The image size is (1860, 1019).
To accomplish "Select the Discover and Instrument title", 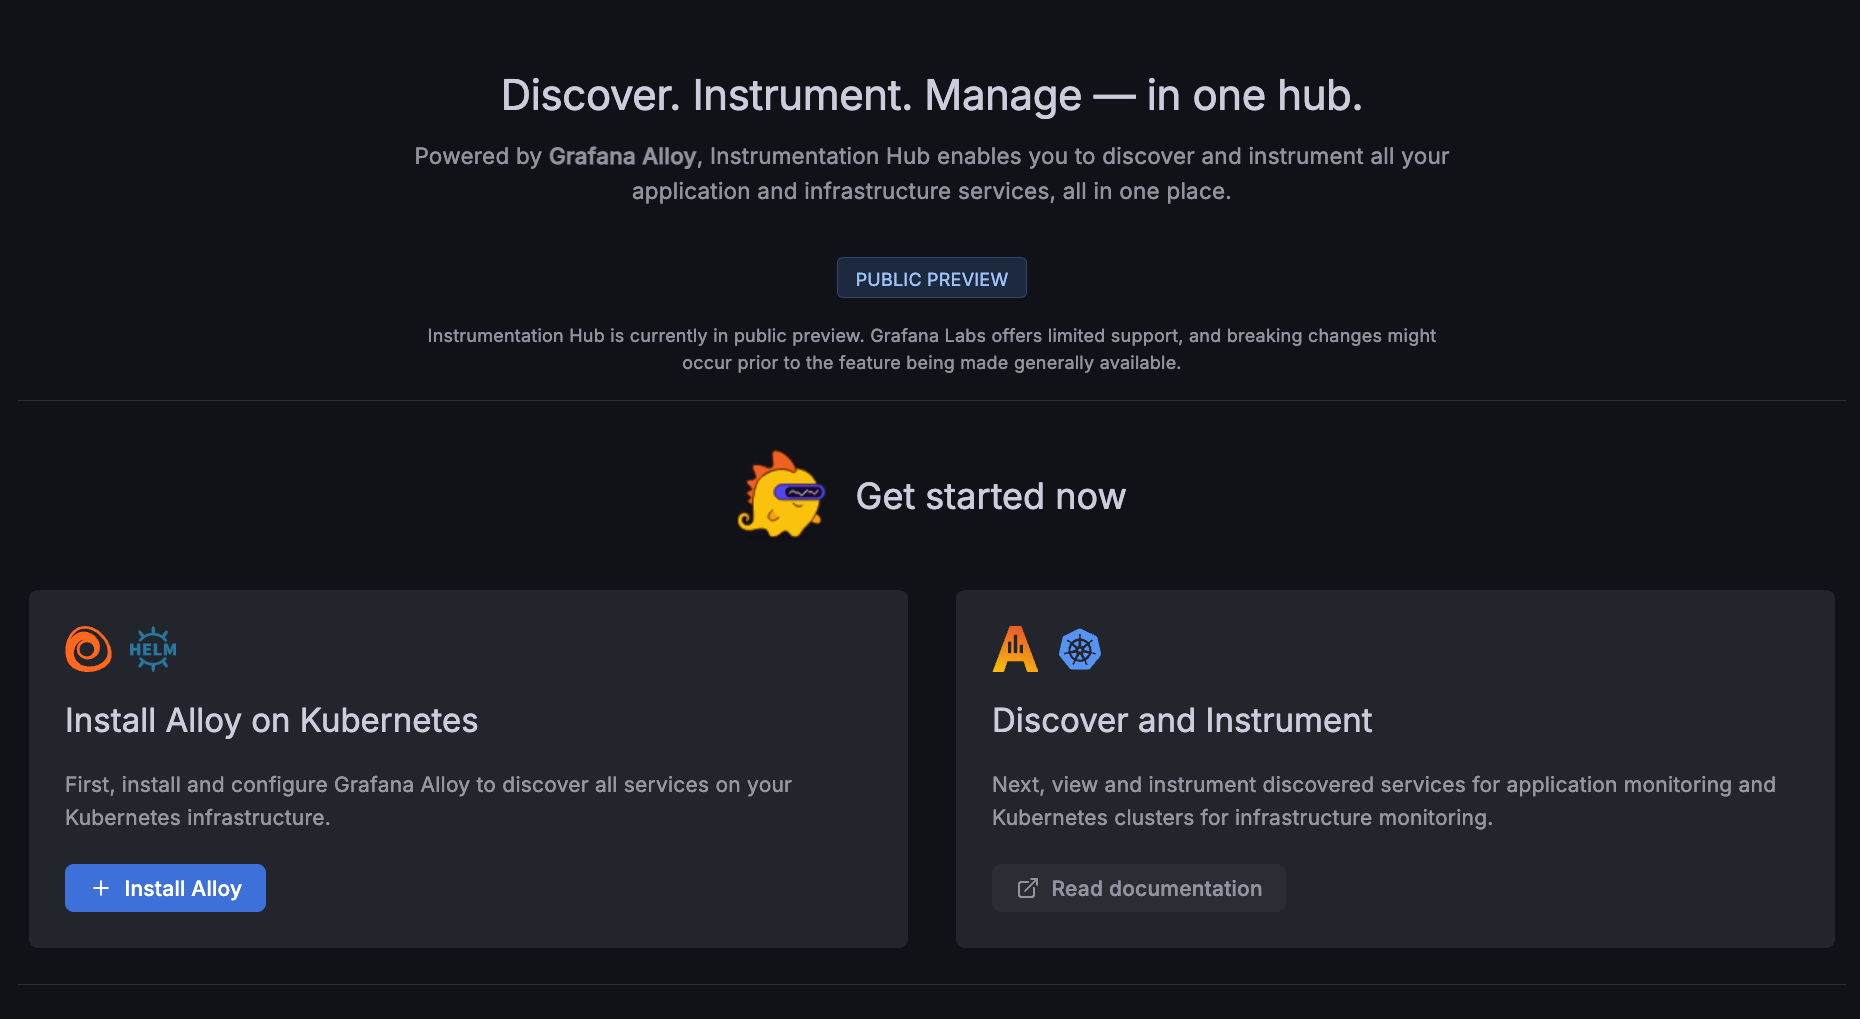I will [1181, 720].
